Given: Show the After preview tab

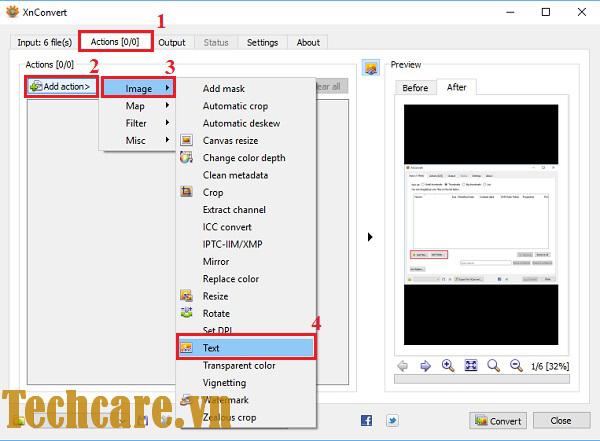Looking at the screenshot, I should coord(457,87).
